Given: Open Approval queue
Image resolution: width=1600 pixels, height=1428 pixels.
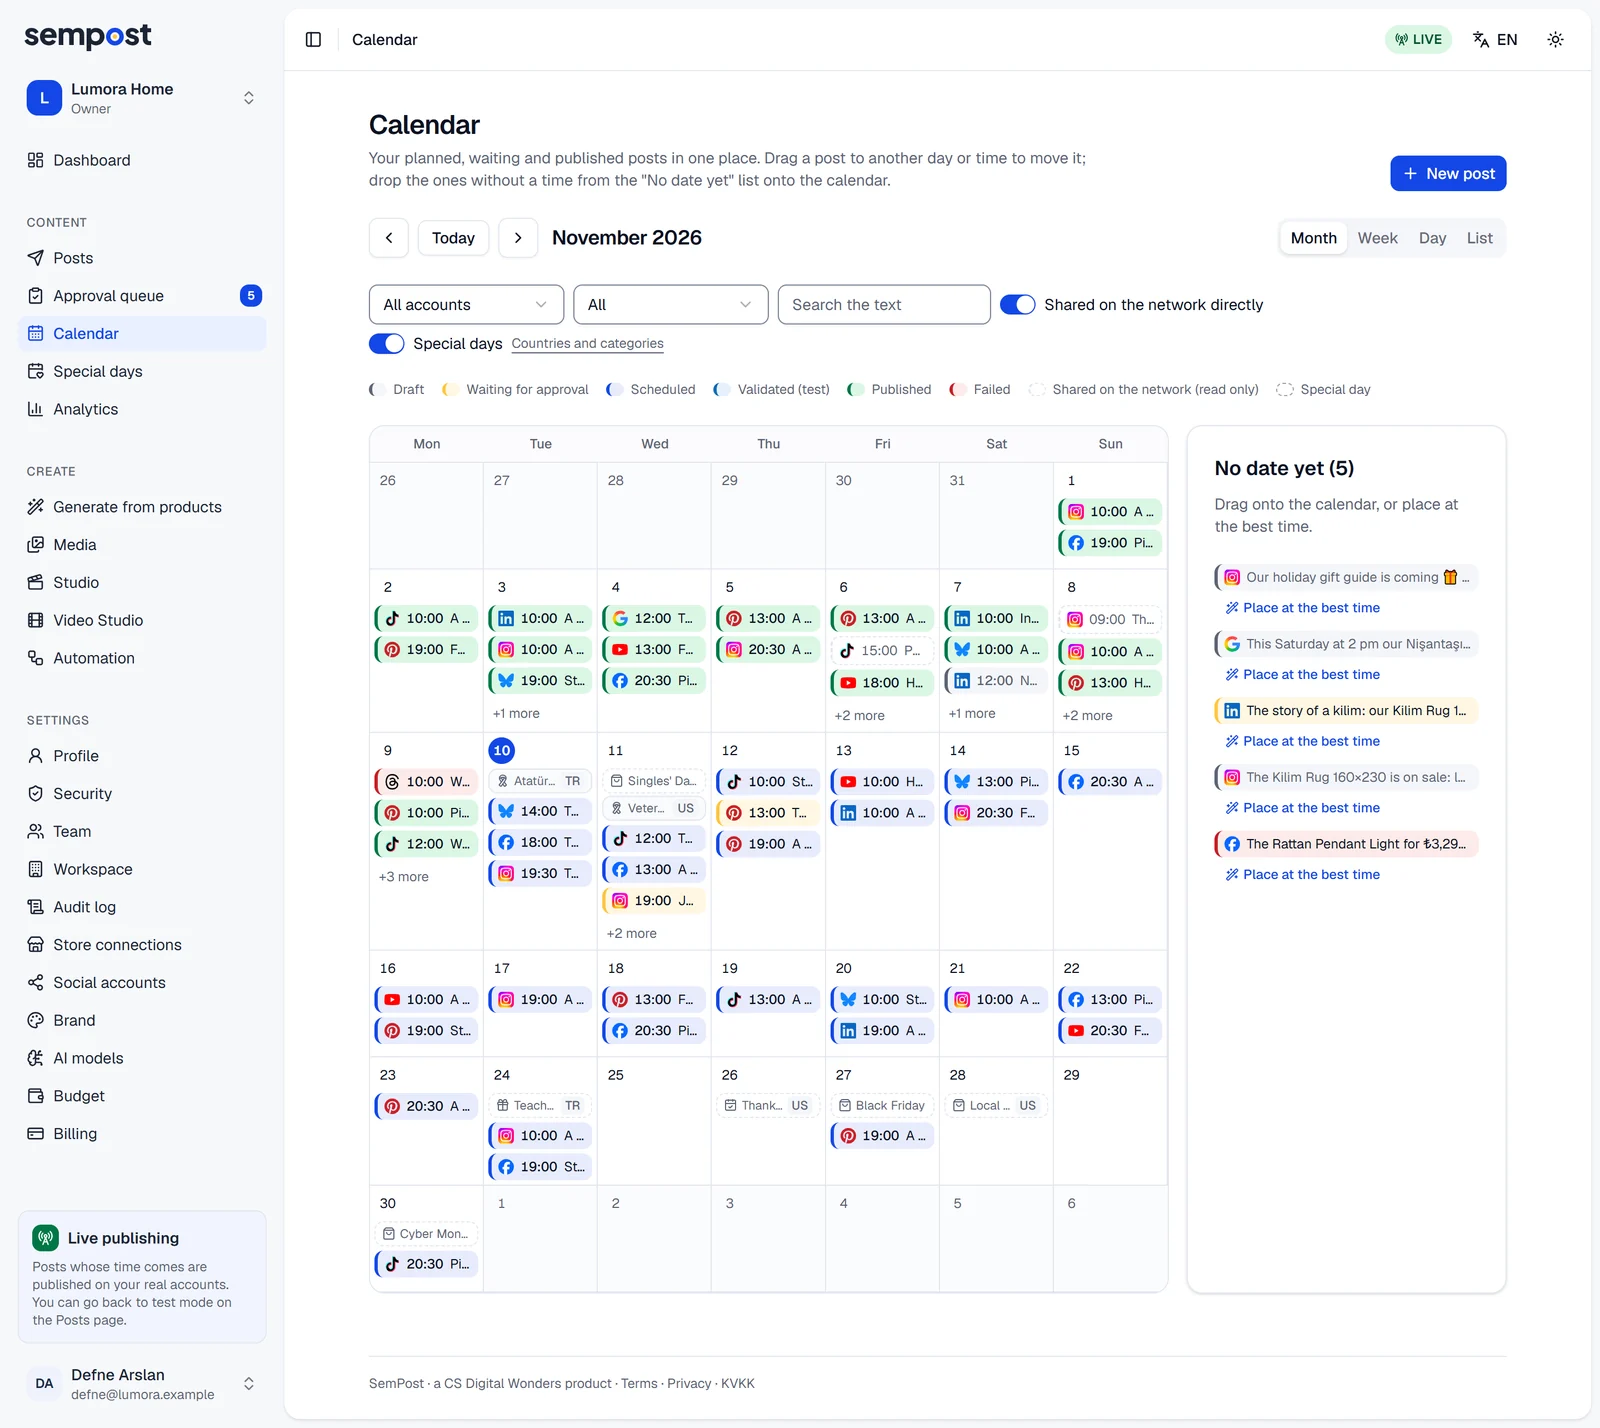Looking at the screenshot, I should (x=142, y=296).
